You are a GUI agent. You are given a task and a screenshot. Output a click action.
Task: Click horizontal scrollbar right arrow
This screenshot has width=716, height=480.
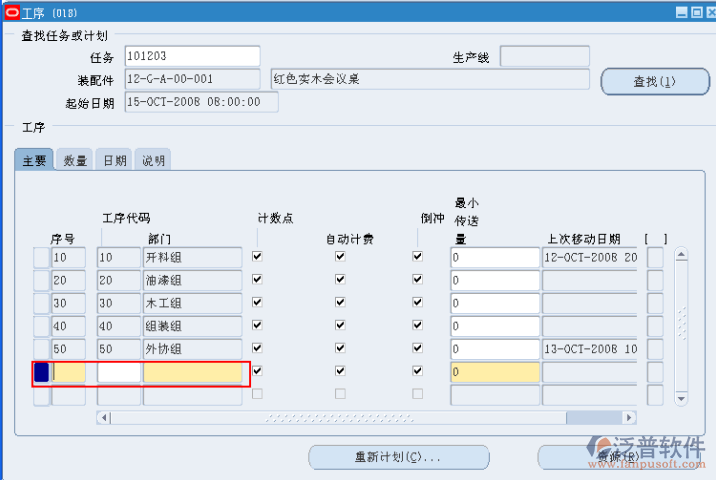pos(629,417)
